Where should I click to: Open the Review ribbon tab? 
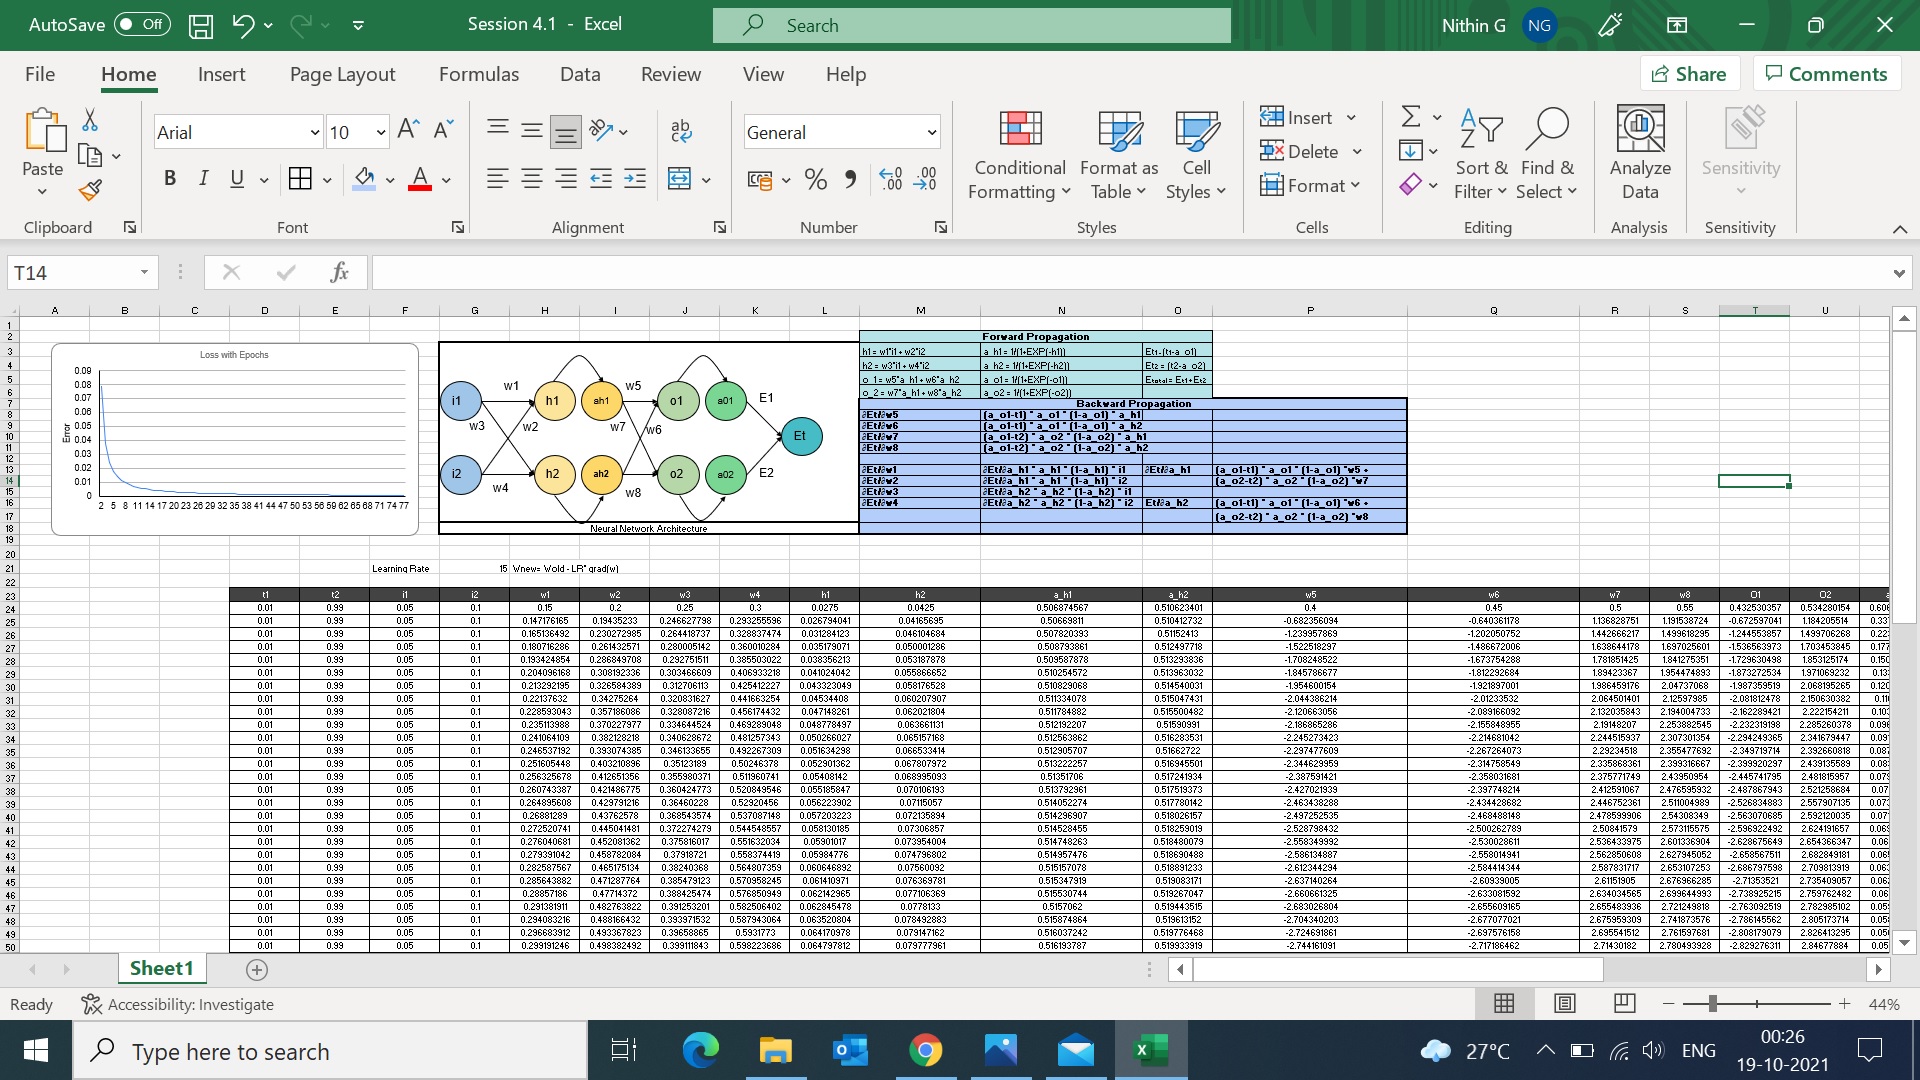click(670, 73)
